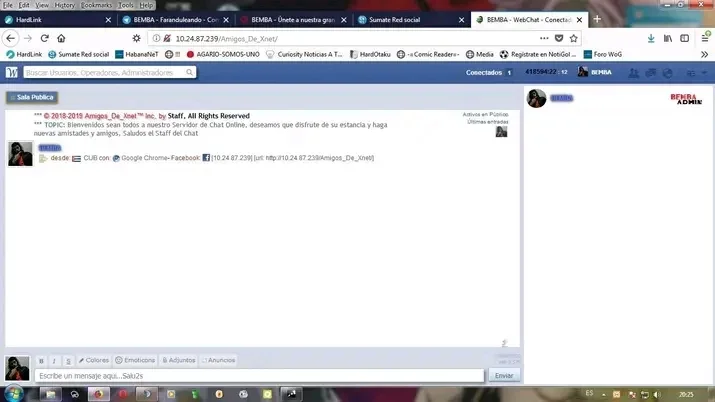Open the messages icon in chat header
The height and width of the screenshot is (402, 715).
[650, 72]
